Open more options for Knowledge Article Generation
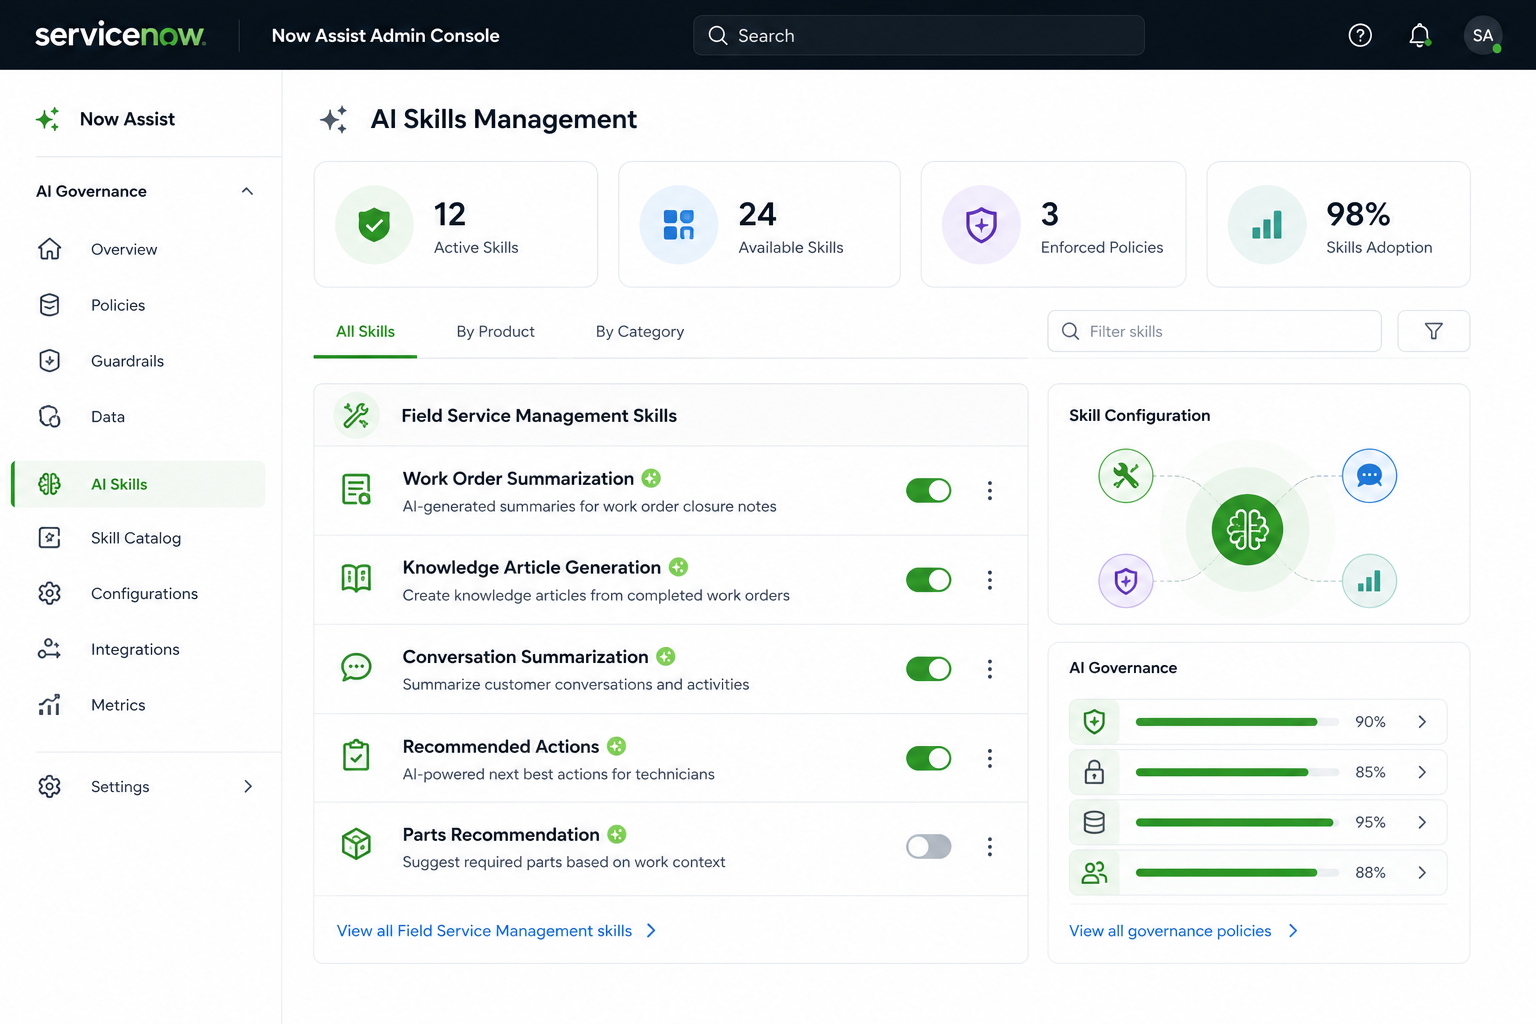The image size is (1536, 1024). [x=990, y=580]
